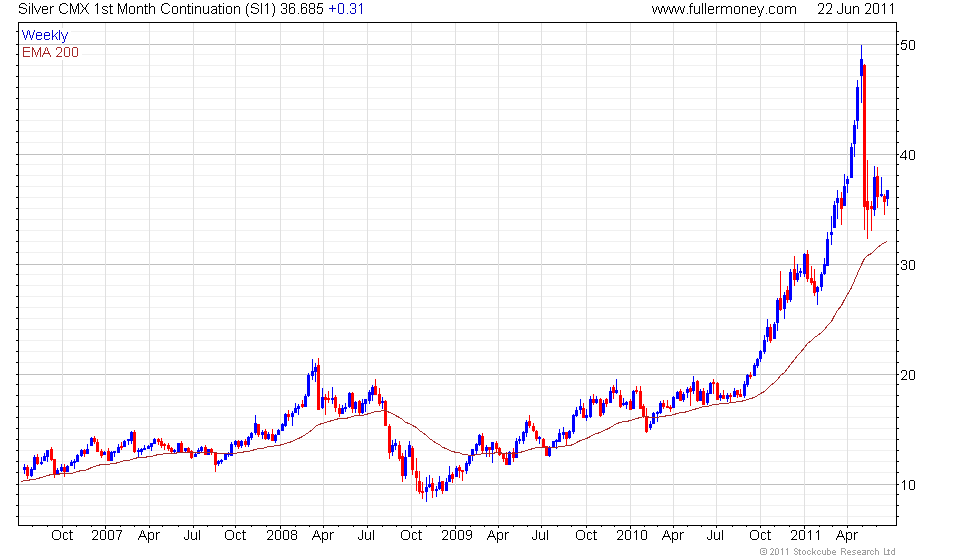Select the red EMA 200 indicator label
This screenshot has width=980, height=560.
50,52
